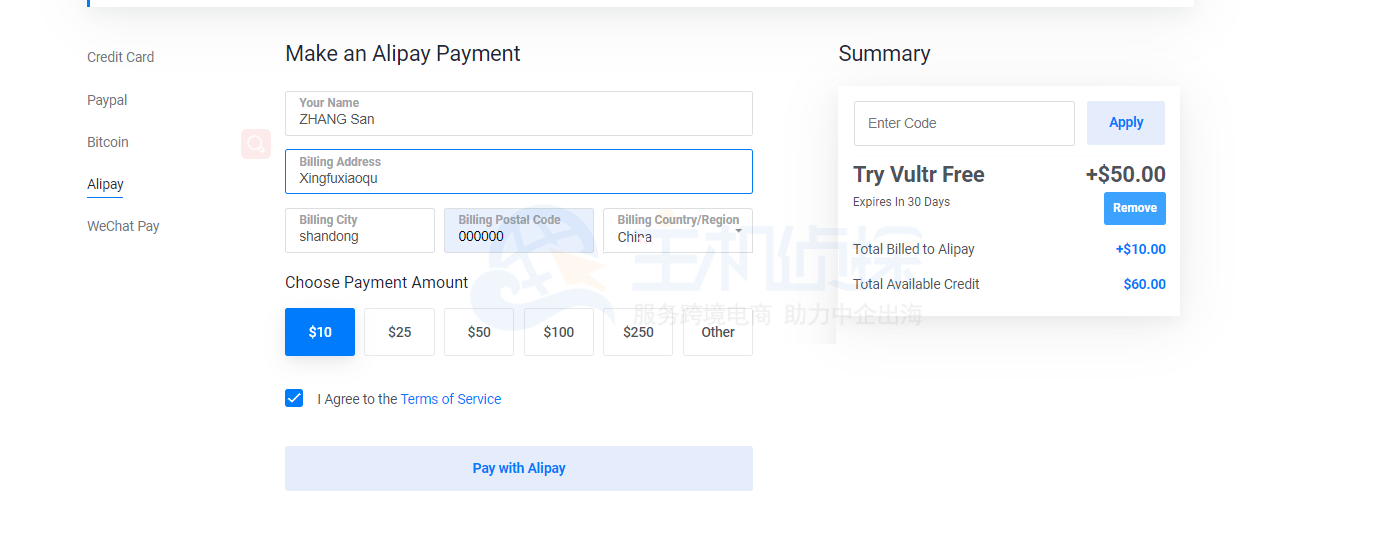Uncheck the Terms of Service agreement checkbox
This screenshot has height=540, width=1390.
tap(294, 398)
